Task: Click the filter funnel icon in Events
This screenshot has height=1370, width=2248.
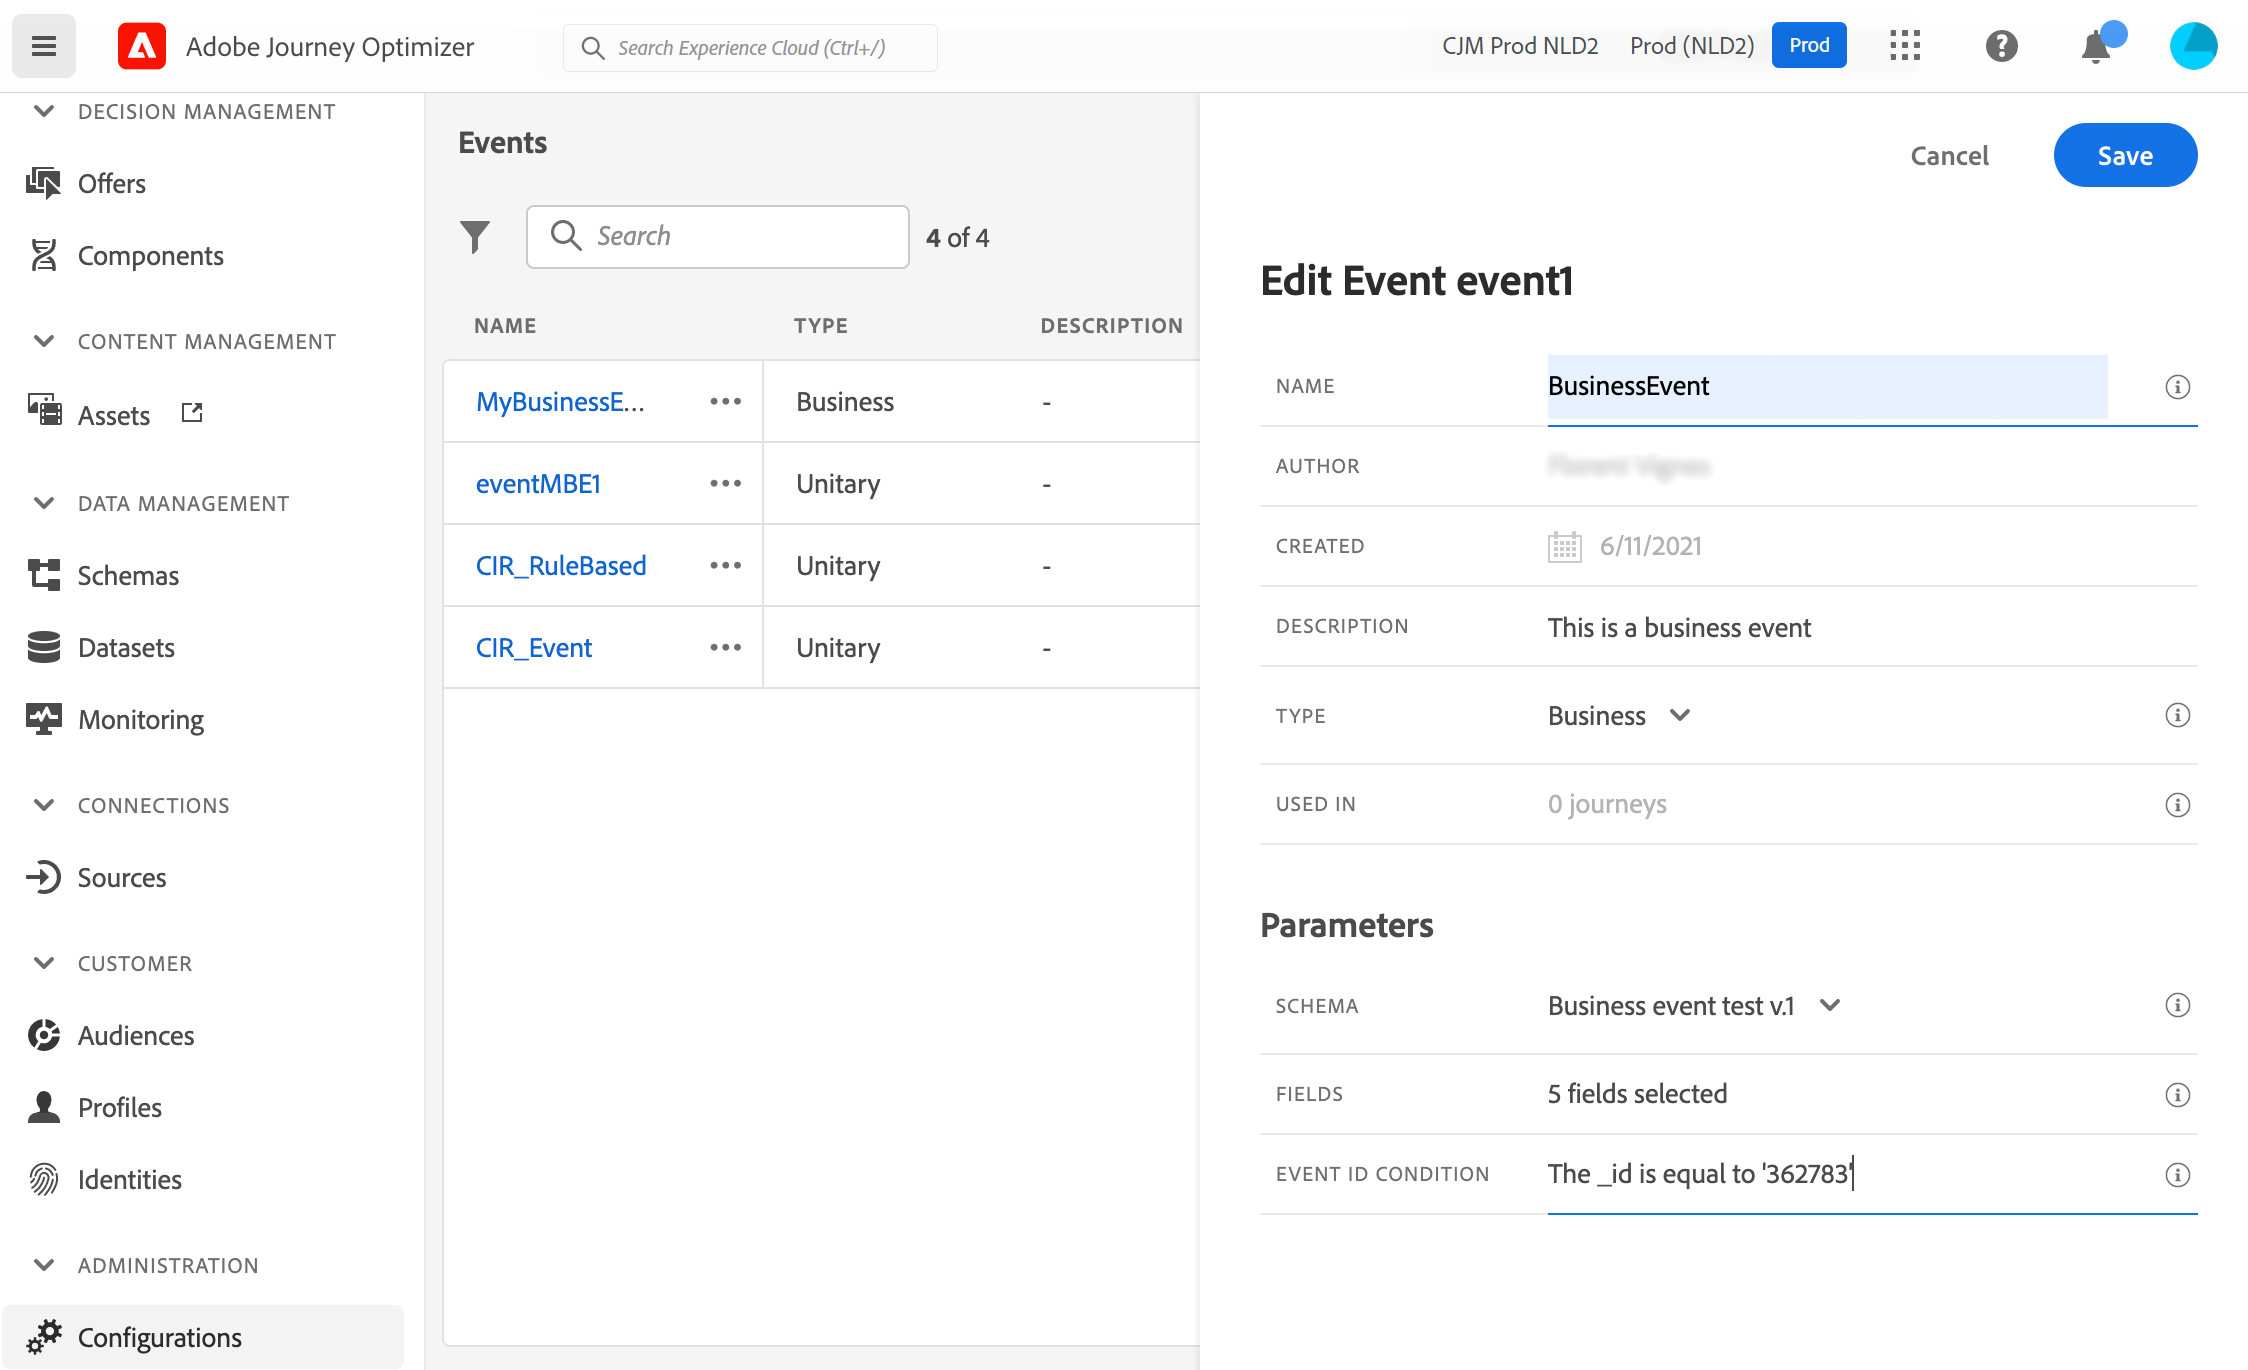Action: (475, 237)
